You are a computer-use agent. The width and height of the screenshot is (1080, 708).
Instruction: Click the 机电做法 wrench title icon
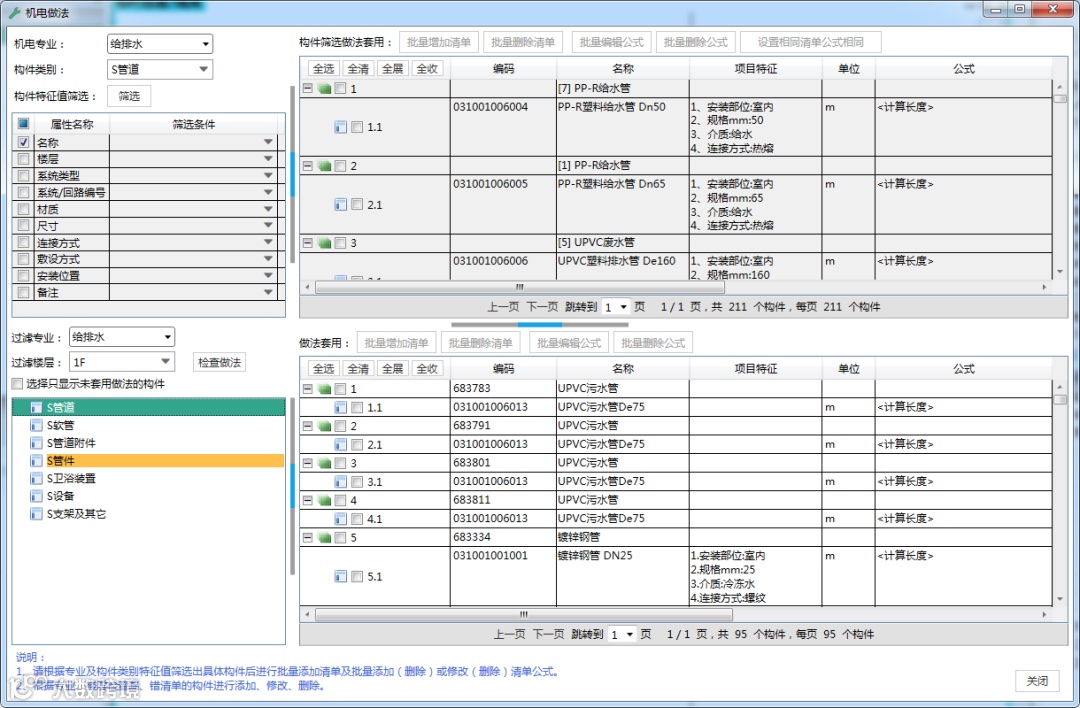click(x=14, y=12)
